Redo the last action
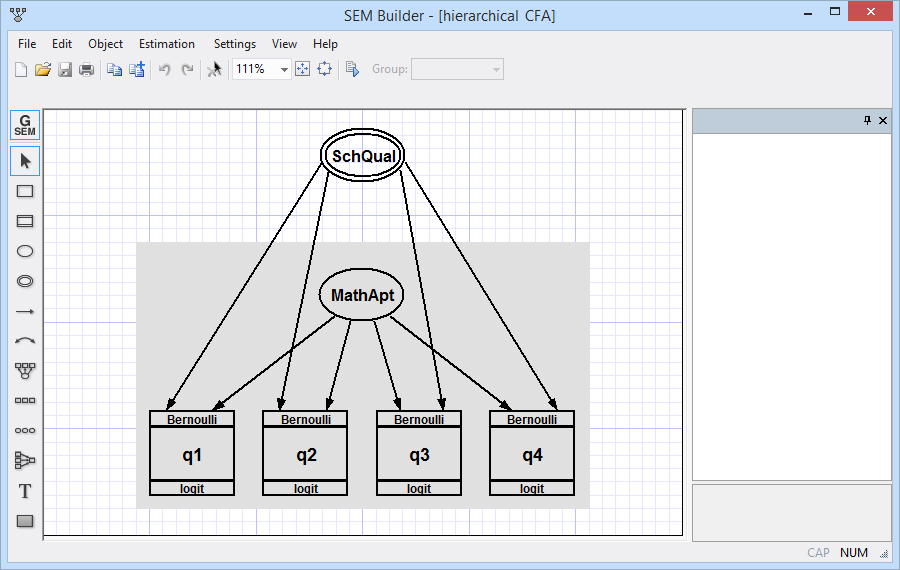Viewport: 900px width, 570px height. pos(187,69)
